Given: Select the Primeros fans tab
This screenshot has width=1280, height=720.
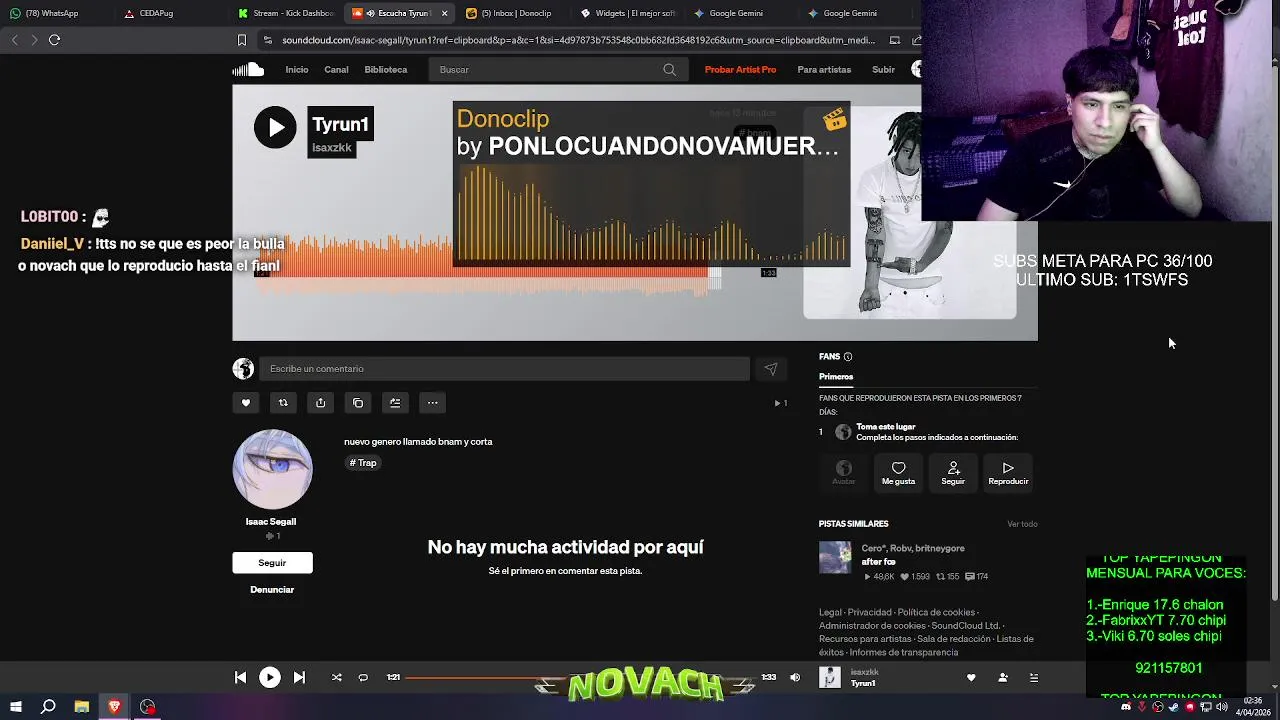Looking at the screenshot, I should click(x=836, y=377).
